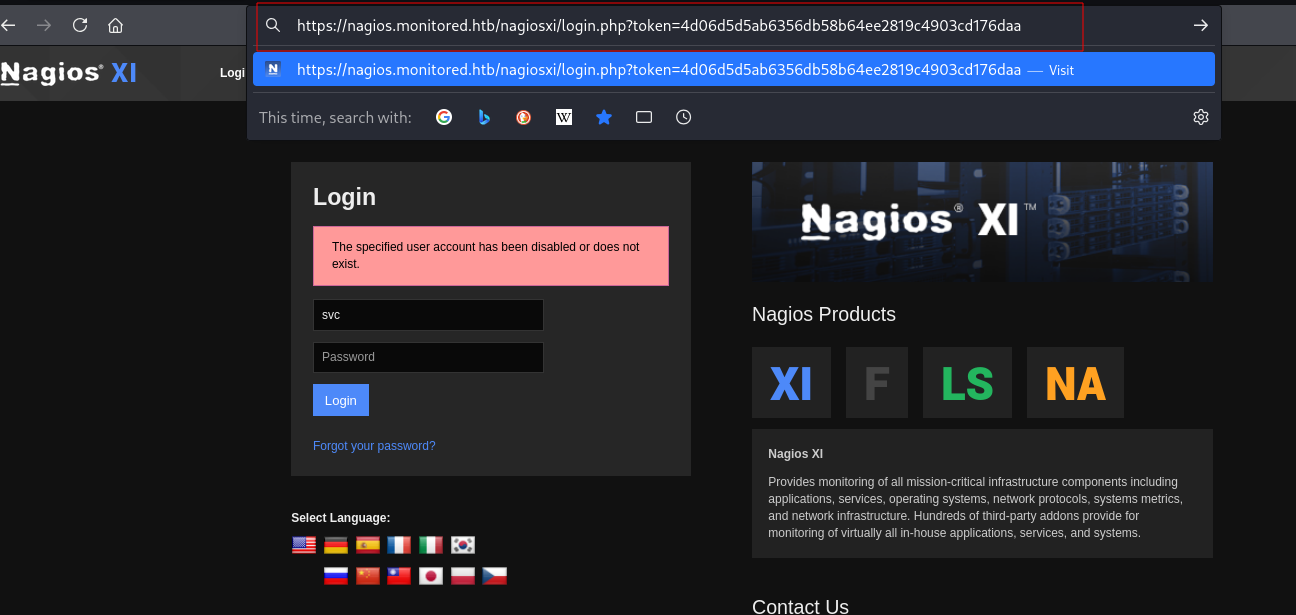Open search settings gear
Screen dimensions: 1296x615
[x=1201, y=117]
